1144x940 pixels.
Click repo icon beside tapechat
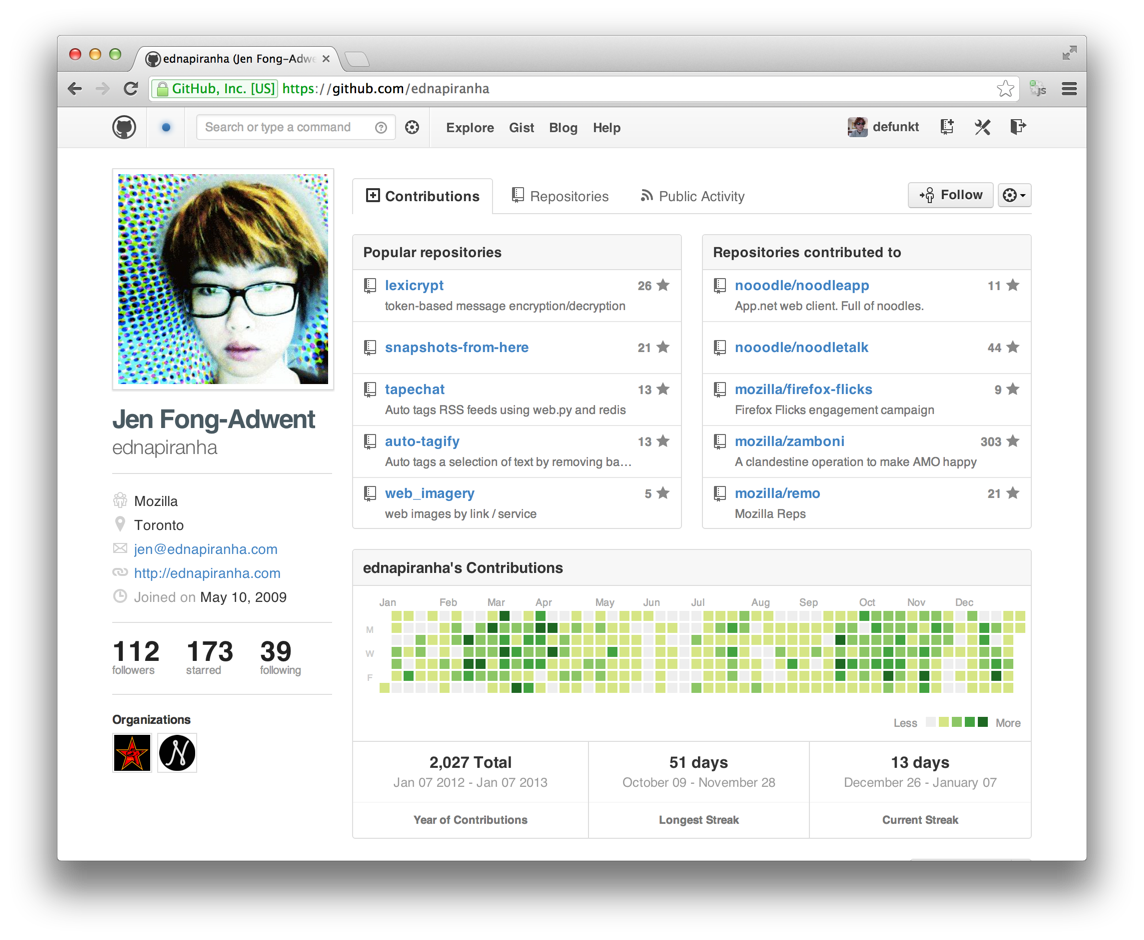coord(370,390)
